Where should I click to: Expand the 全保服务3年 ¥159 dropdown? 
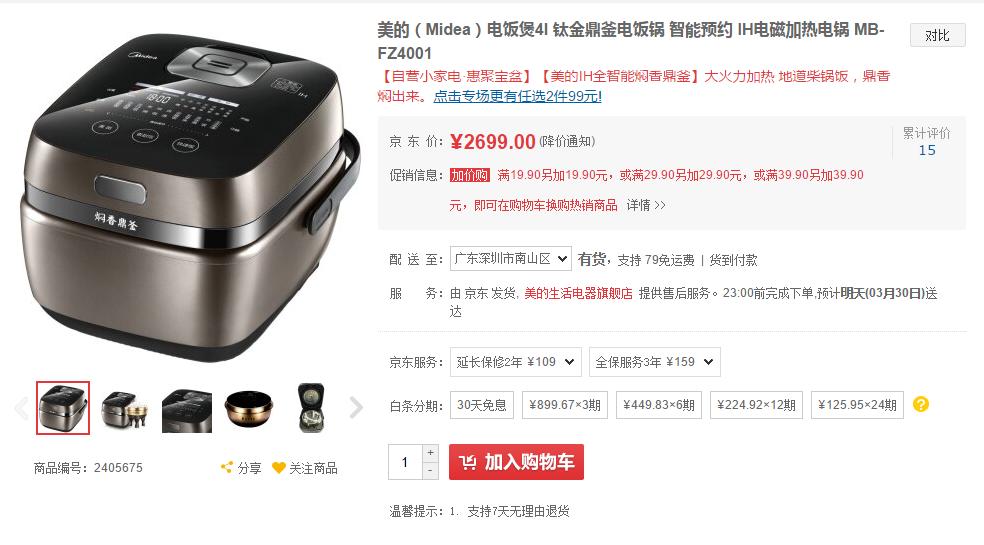pos(654,362)
